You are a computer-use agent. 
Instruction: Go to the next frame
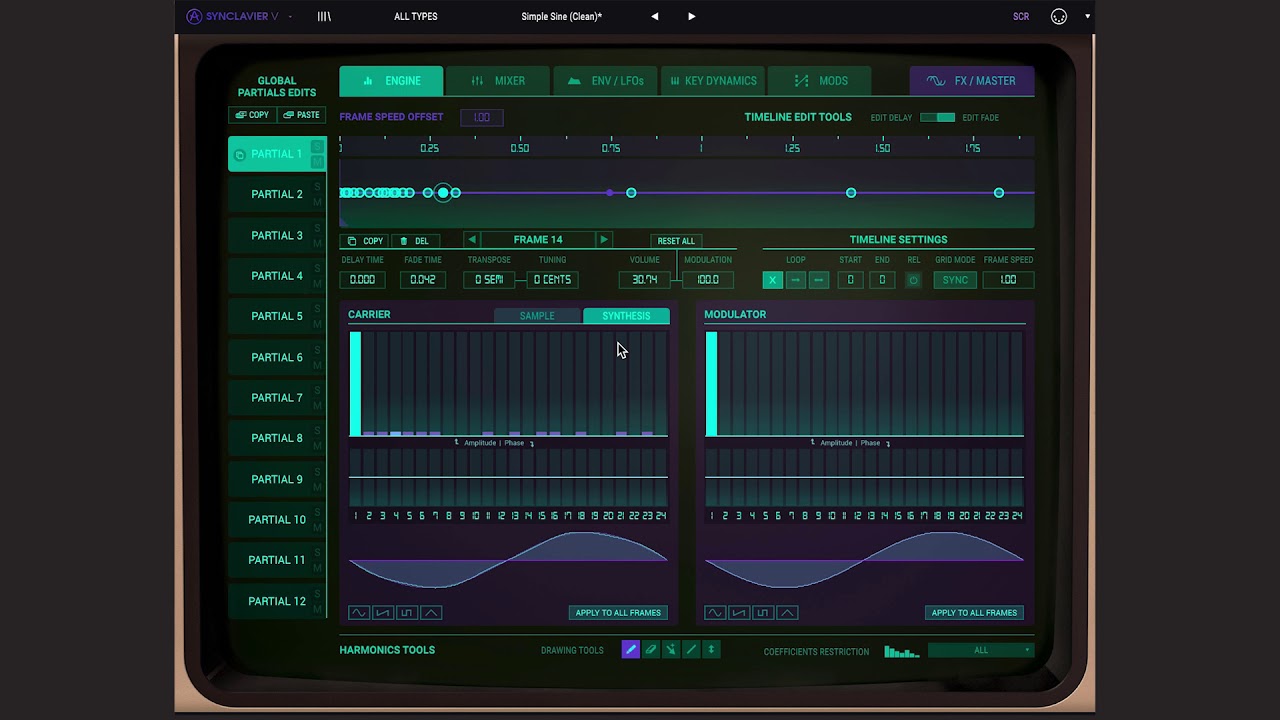[604, 240]
